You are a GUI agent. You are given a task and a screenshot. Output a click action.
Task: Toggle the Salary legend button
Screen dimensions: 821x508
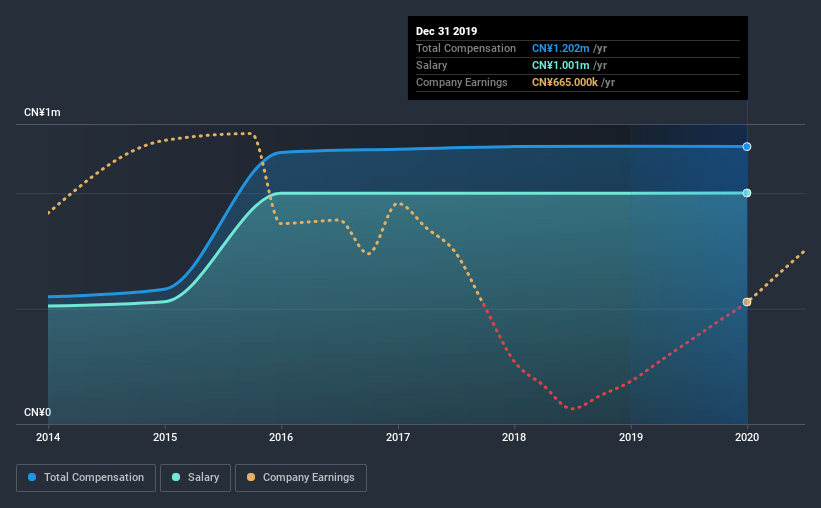tap(195, 478)
